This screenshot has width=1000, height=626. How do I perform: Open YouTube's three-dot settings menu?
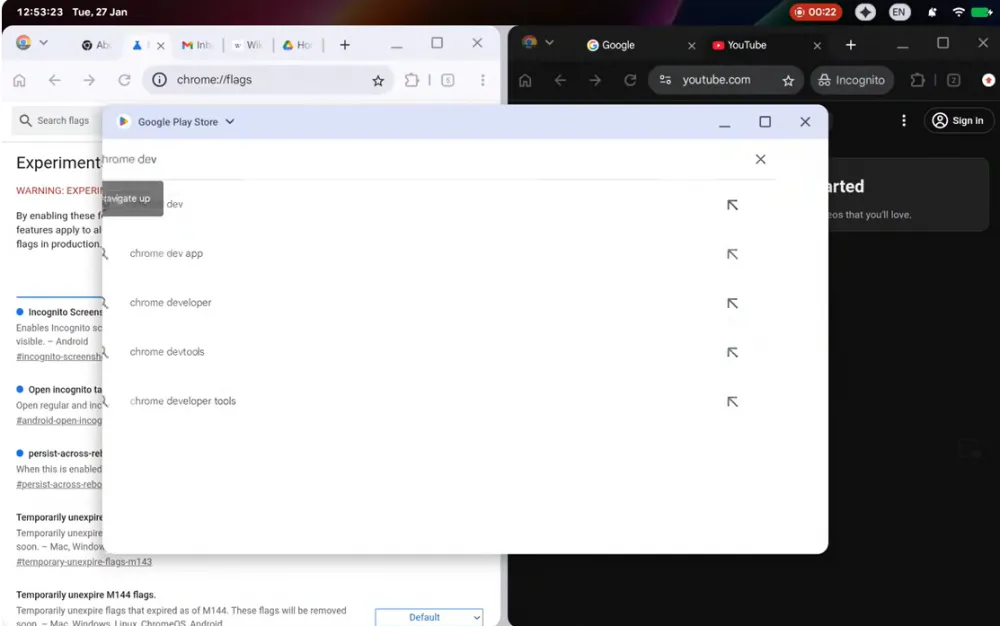[904, 121]
